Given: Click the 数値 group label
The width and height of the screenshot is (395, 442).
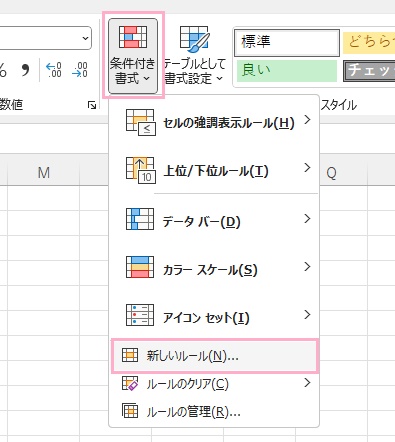Looking at the screenshot, I should 11,105.
